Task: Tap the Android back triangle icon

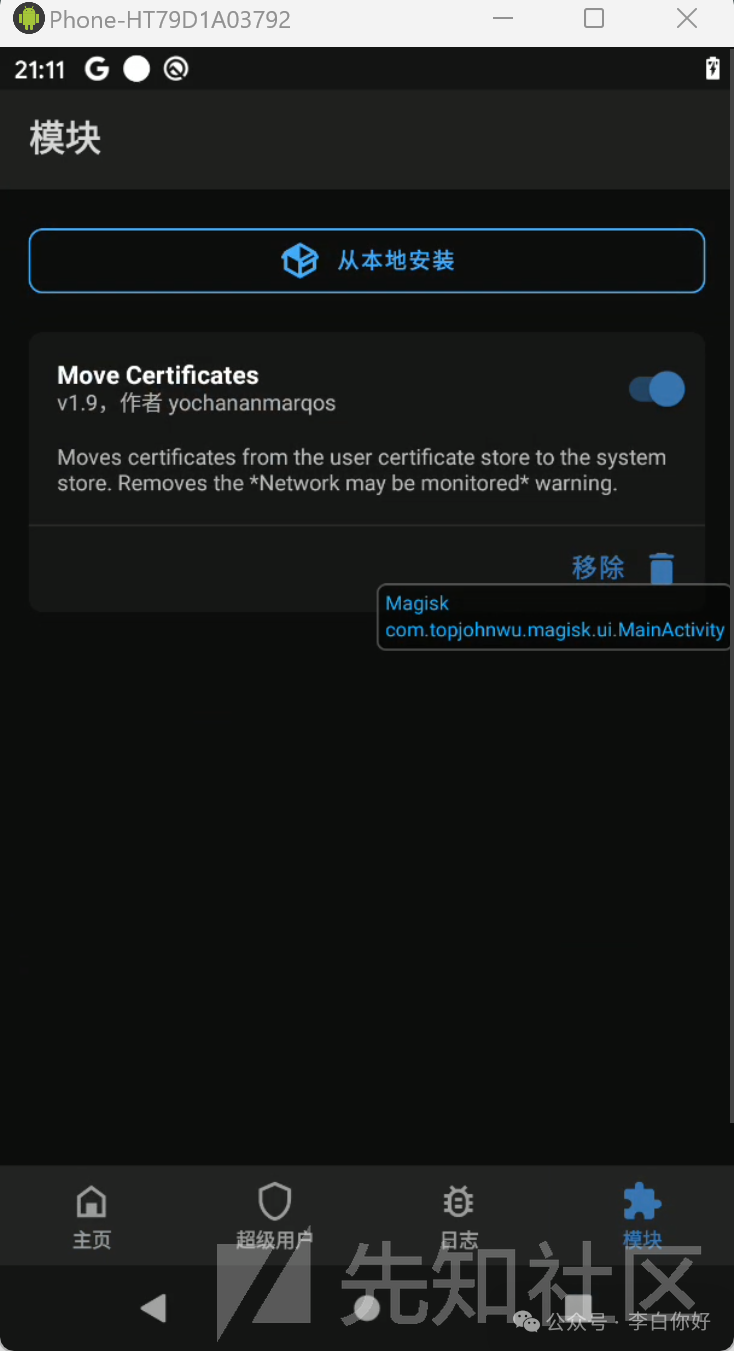Action: pos(153,1307)
